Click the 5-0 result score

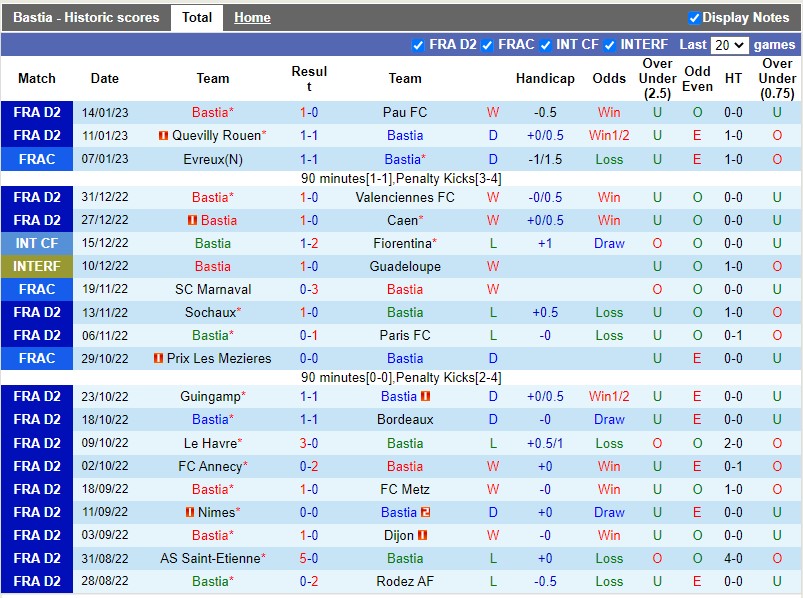(x=309, y=559)
